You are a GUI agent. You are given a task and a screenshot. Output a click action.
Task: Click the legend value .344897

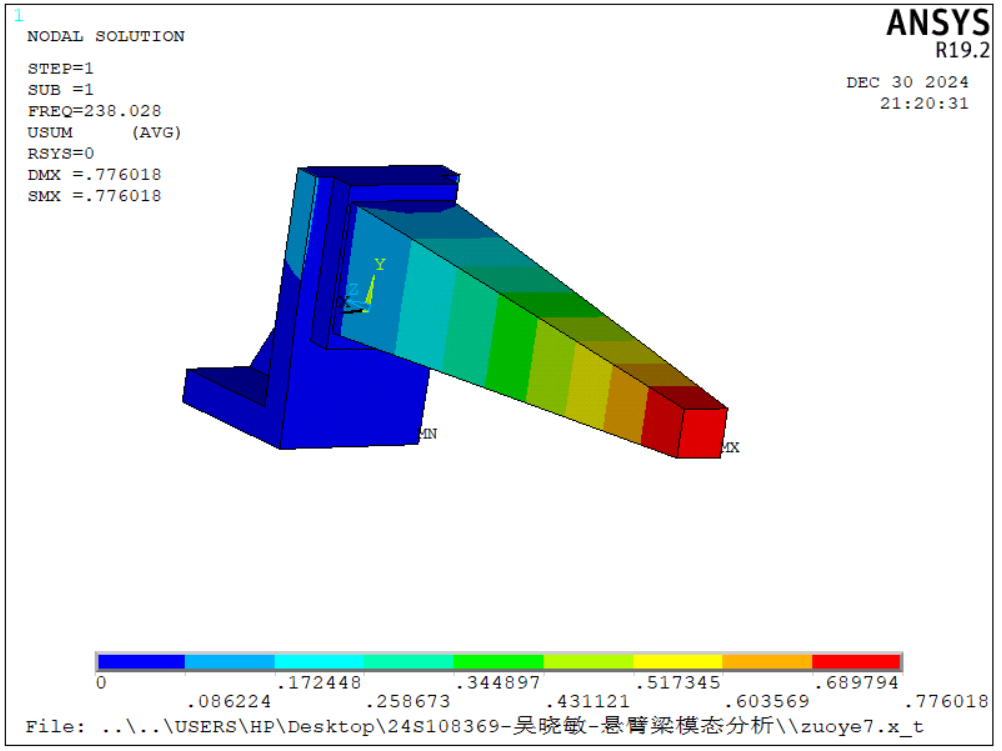click(x=498, y=683)
